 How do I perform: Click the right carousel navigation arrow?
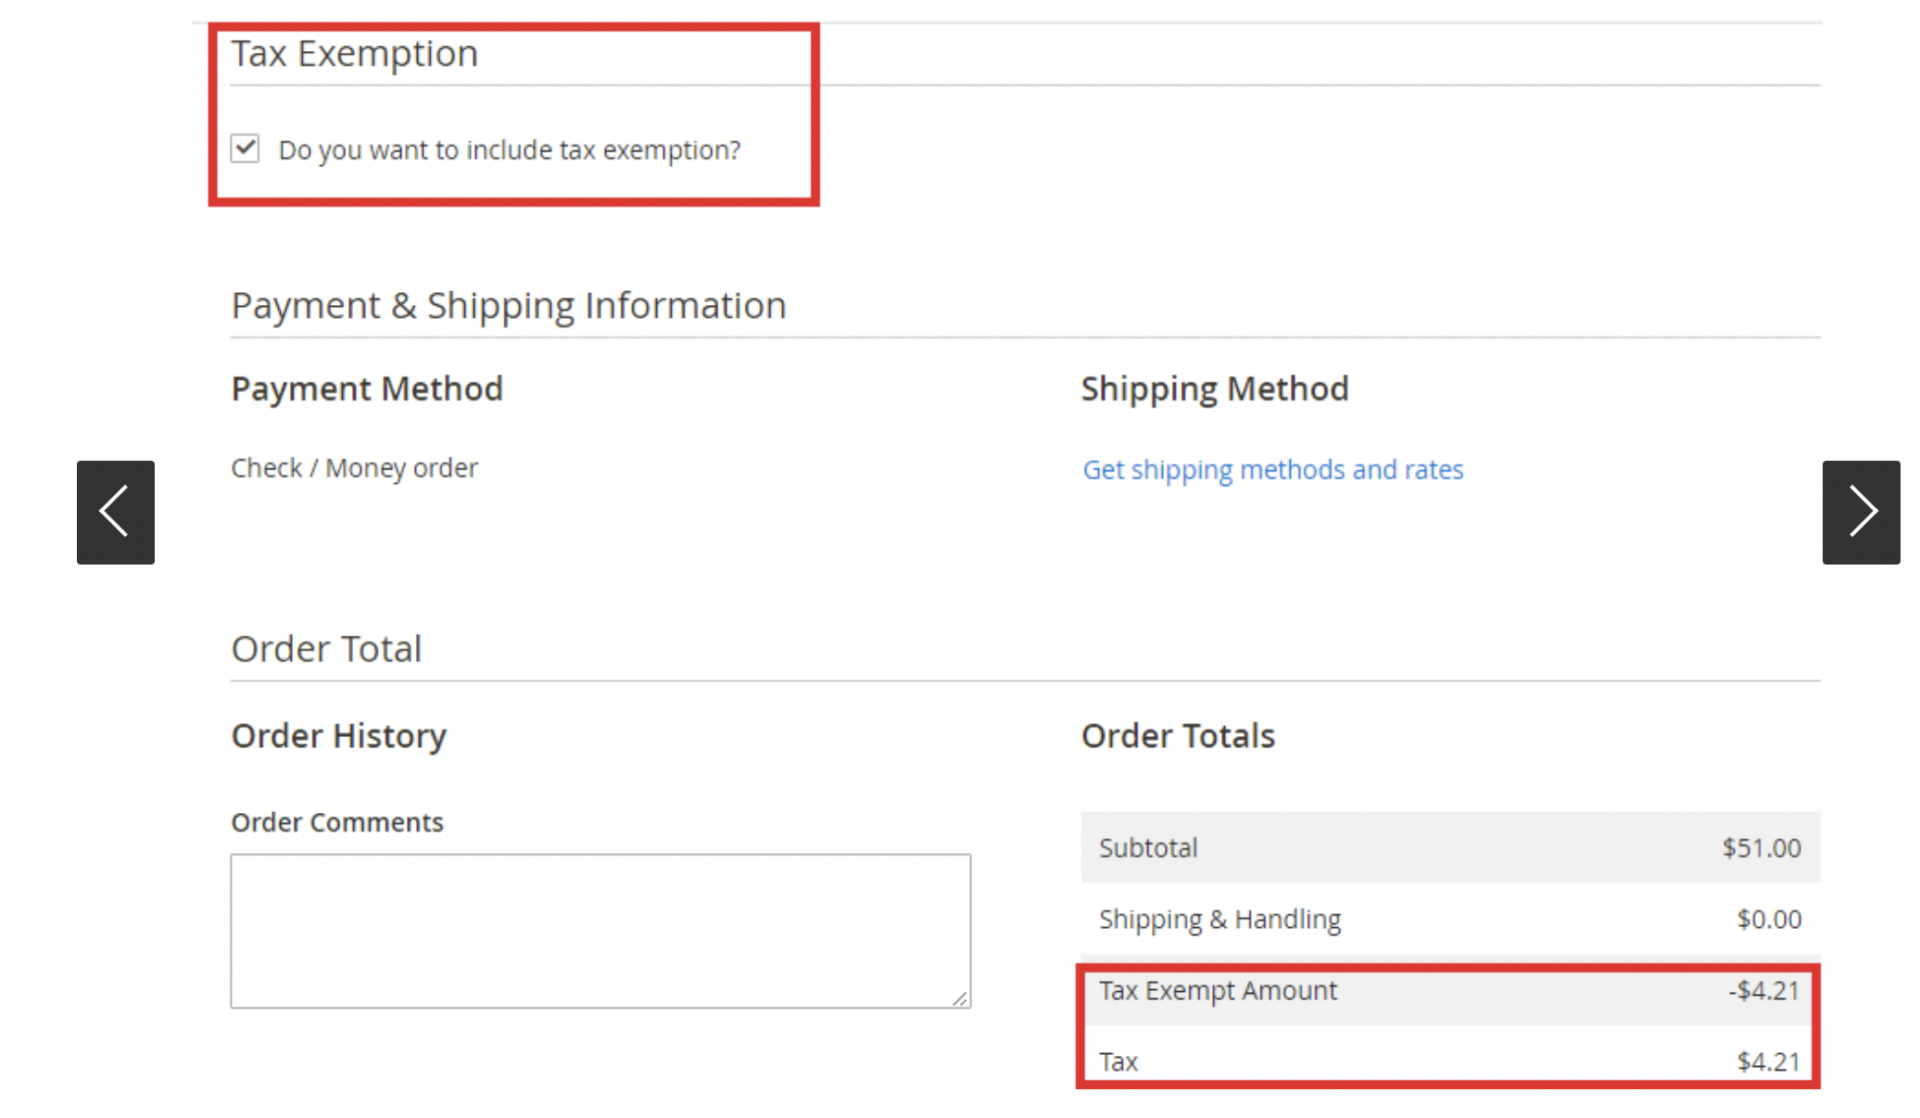click(x=1861, y=511)
